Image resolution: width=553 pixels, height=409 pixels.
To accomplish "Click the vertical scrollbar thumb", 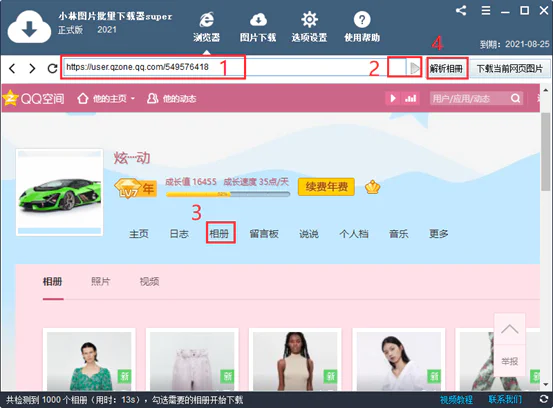I will 546,152.
